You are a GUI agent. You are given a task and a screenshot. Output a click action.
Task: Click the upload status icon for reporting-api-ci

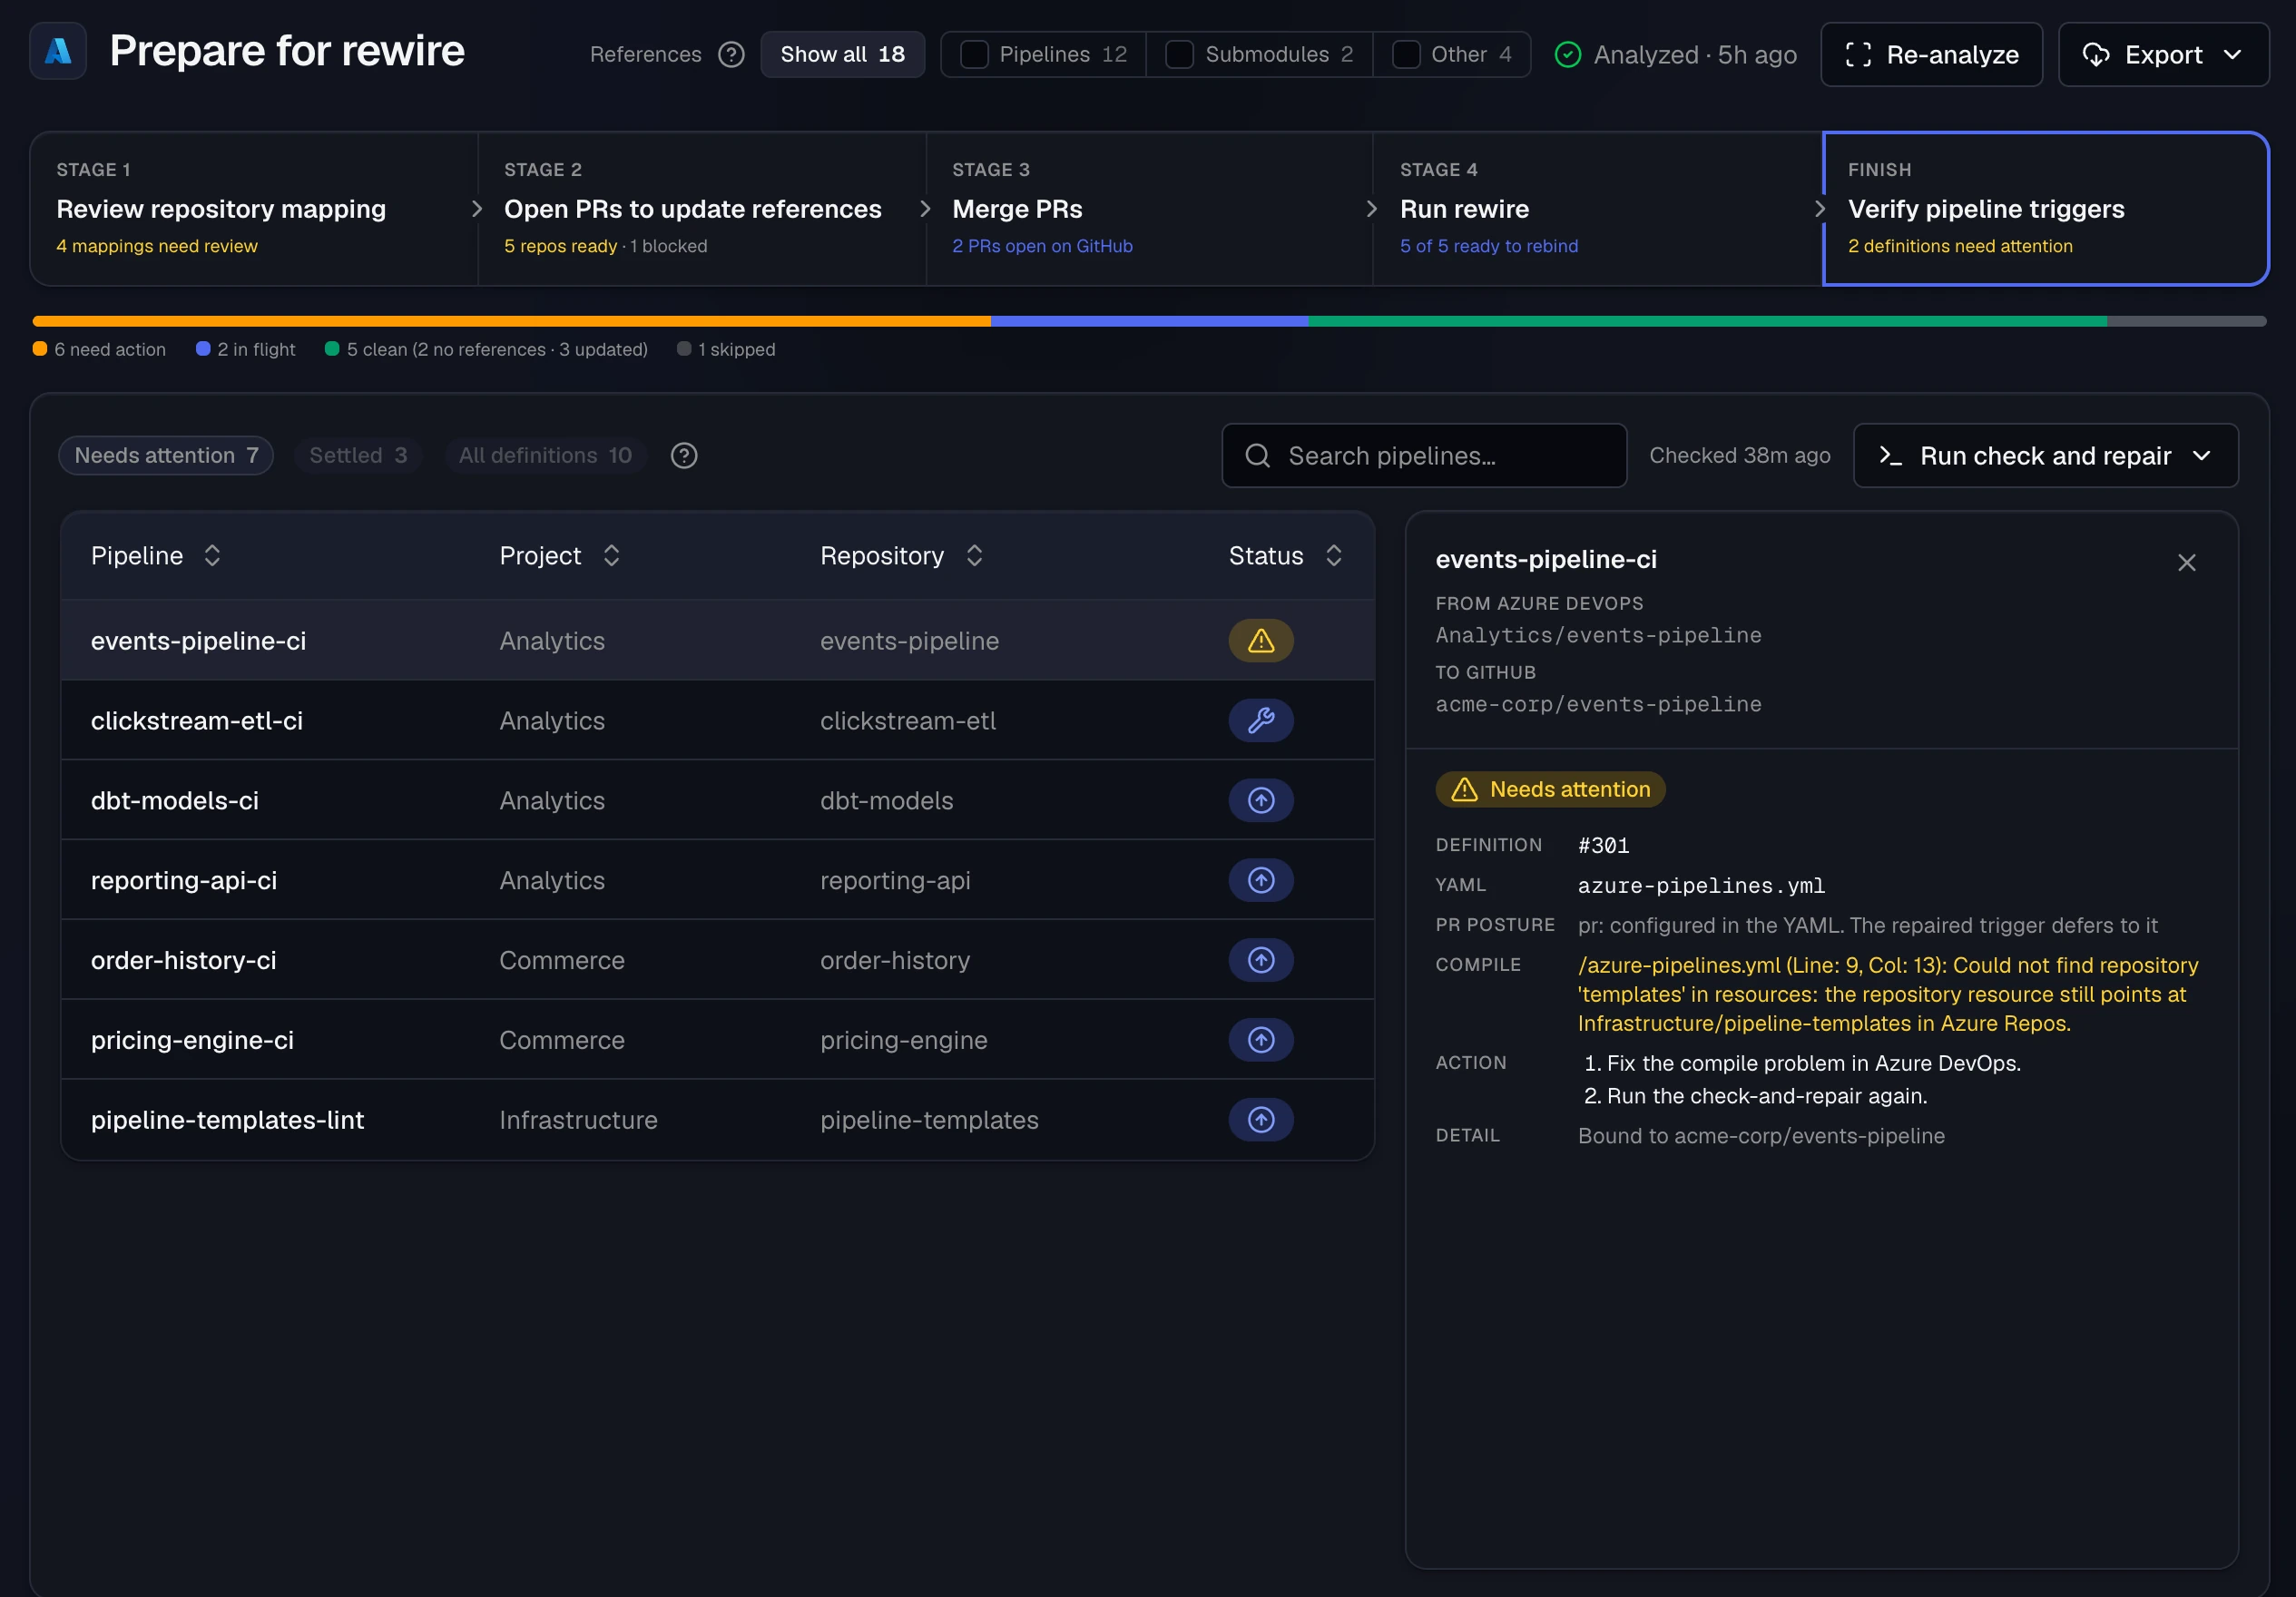coord(1260,880)
